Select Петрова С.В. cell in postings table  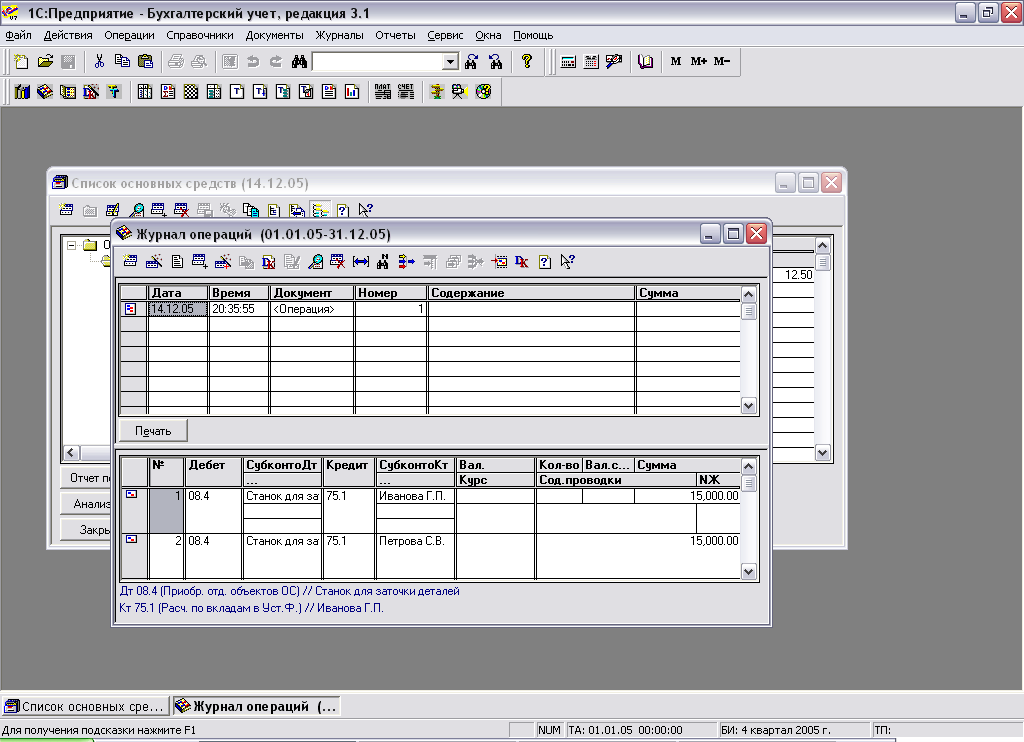(x=415, y=541)
